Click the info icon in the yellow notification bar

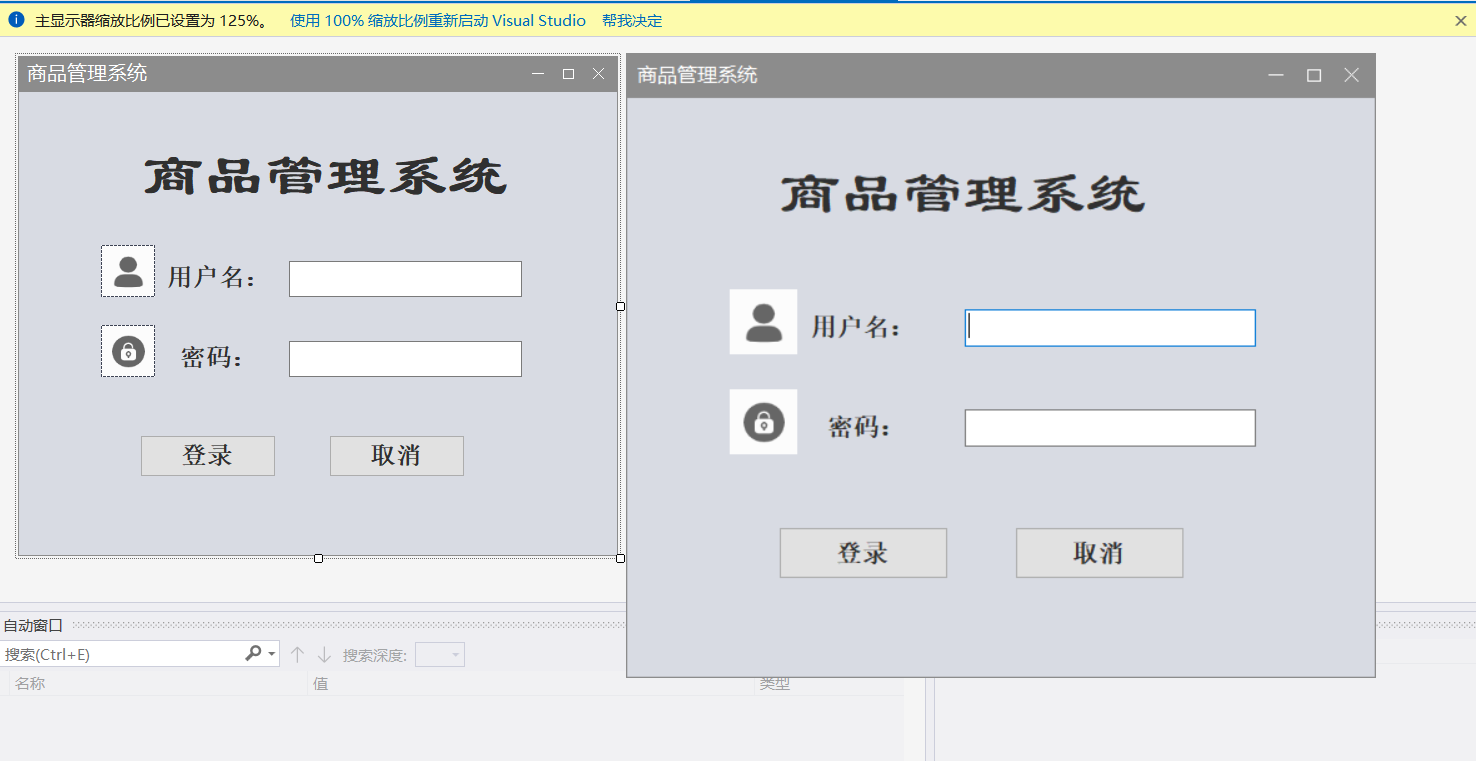(16, 20)
